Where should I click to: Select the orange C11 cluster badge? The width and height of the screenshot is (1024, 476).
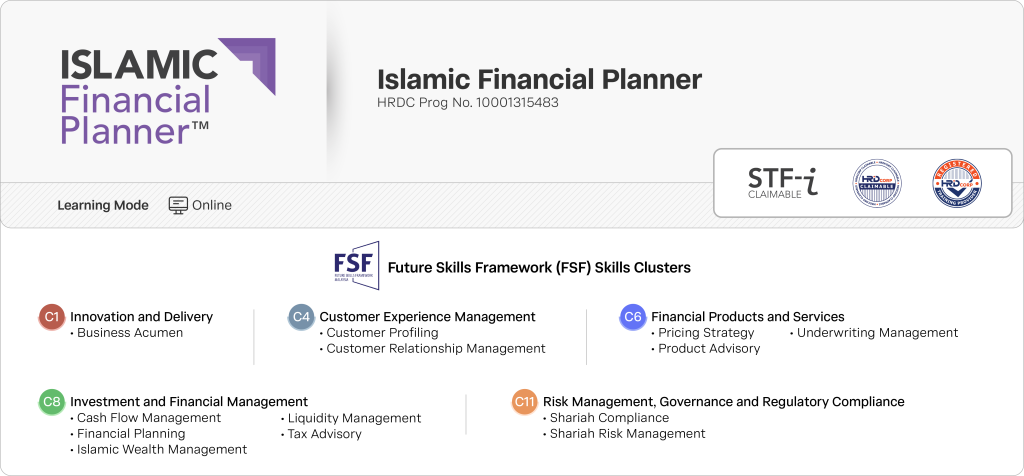(x=524, y=402)
